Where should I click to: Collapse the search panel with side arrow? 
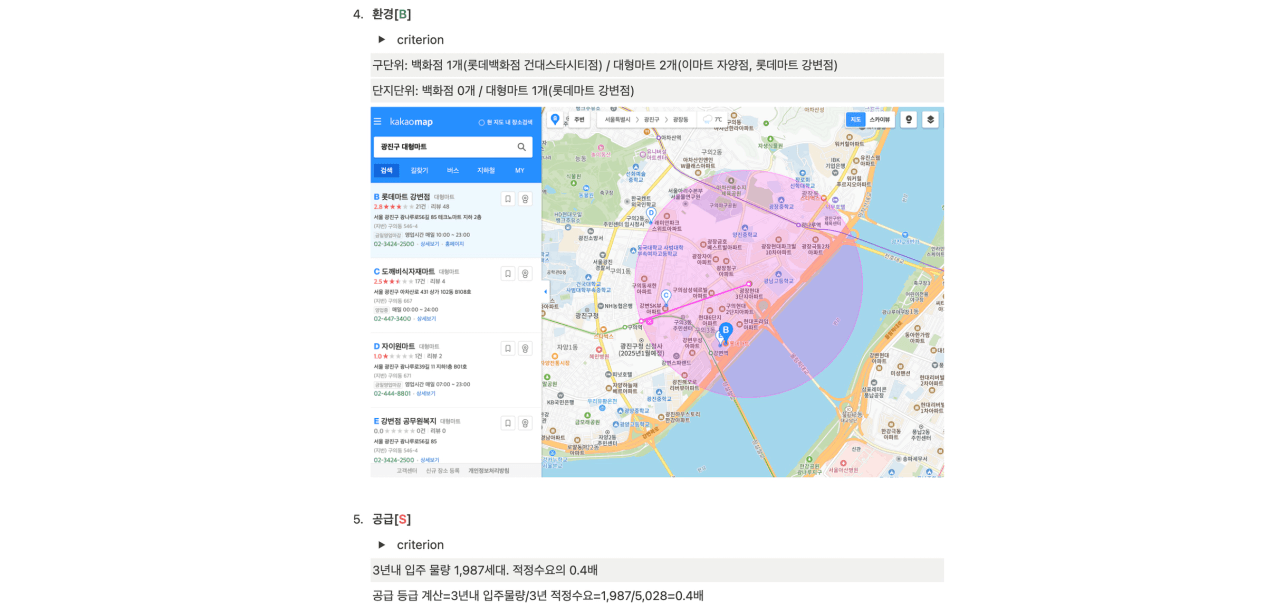545,292
